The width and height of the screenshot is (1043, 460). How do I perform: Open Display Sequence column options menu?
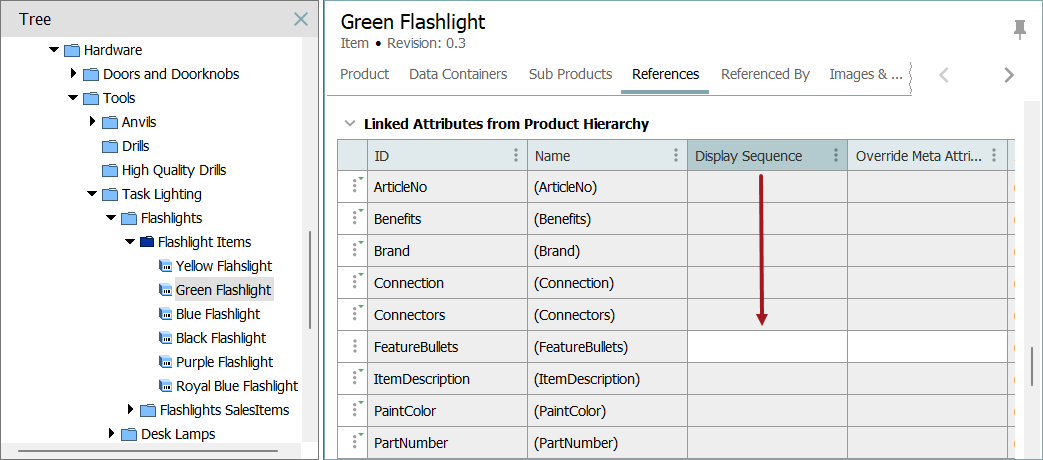coord(836,156)
